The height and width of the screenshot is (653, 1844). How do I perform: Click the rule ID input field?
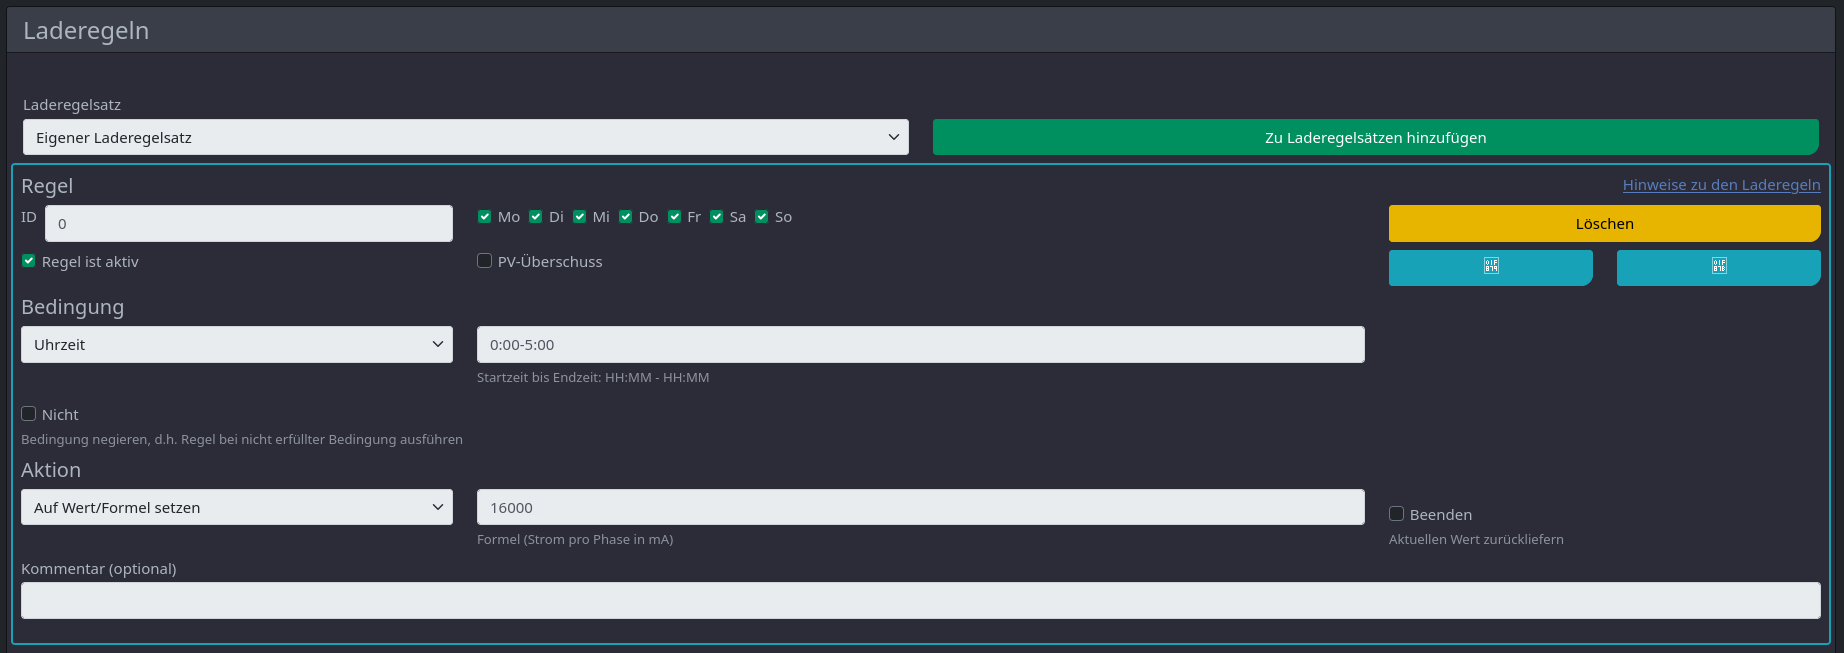pos(248,224)
